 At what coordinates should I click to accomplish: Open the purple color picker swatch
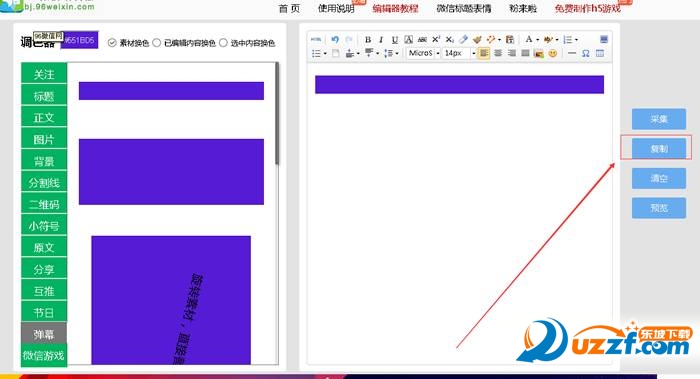[79, 40]
